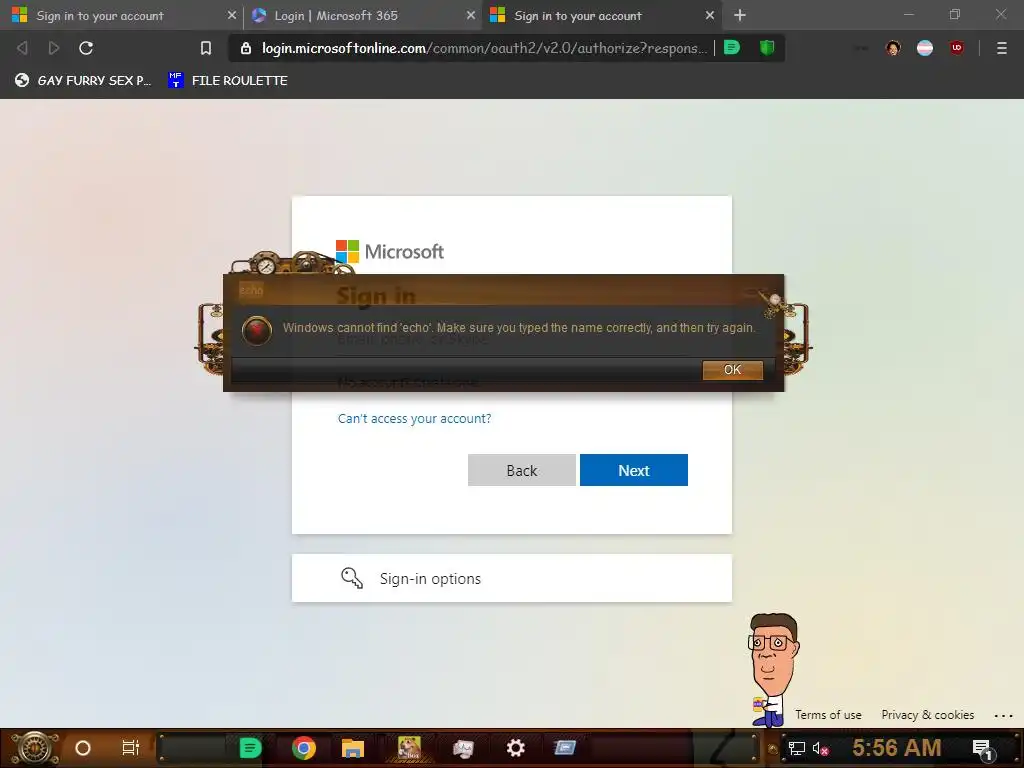Click the network icon in system tray
Image resolution: width=1024 pixels, height=768 pixels.
(797, 748)
